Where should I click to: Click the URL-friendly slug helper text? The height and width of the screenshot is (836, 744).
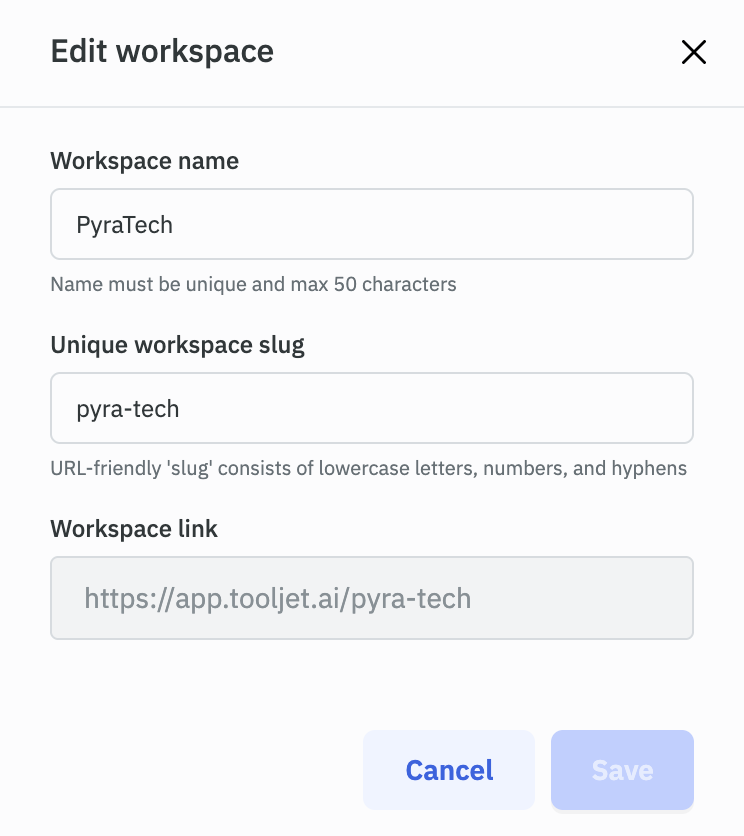[367, 468]
